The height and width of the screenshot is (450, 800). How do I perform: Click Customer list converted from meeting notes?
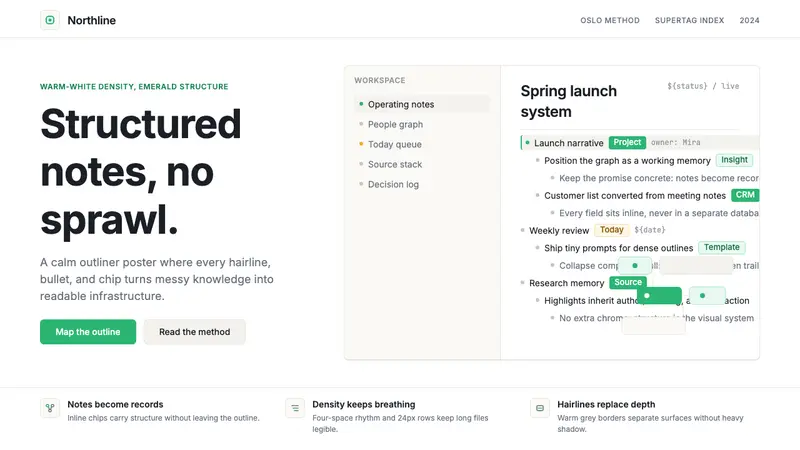point(635,195)
